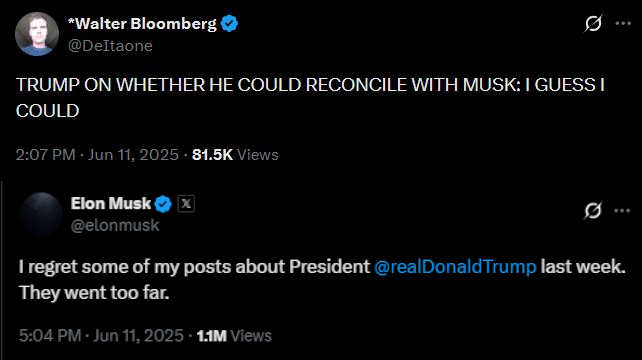Open Grok explain icon on Elon Musk's post
This screenshot has width=642, height=360.
pos(593,211)
